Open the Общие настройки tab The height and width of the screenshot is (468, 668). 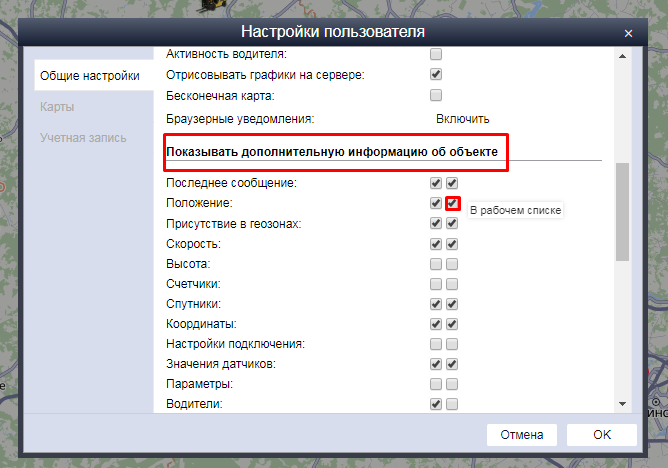(88, 75)
